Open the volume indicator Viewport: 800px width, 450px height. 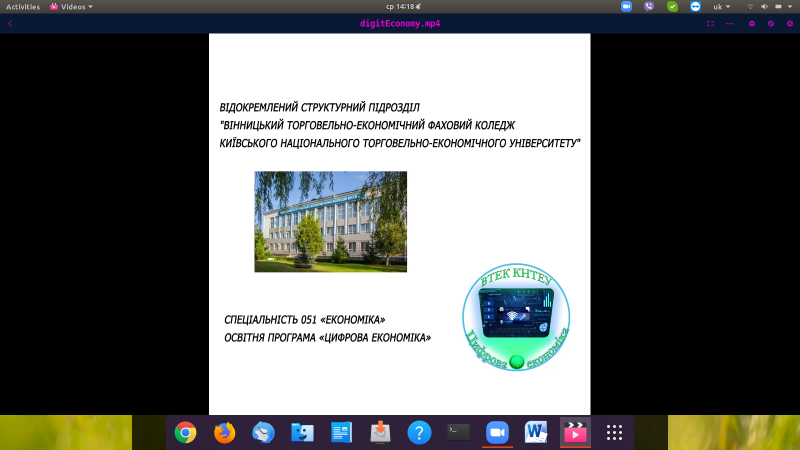764,7
